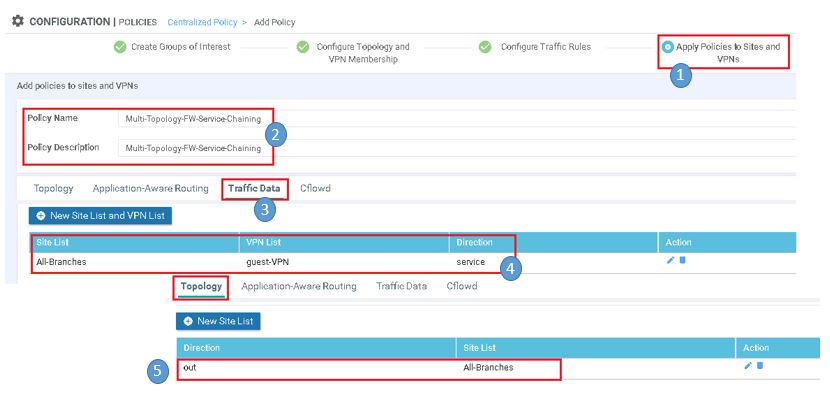Viewport: 830px width, 399px height.
Task: Click the Apply Policies step circle icon
Action: [x=668, y=47]
